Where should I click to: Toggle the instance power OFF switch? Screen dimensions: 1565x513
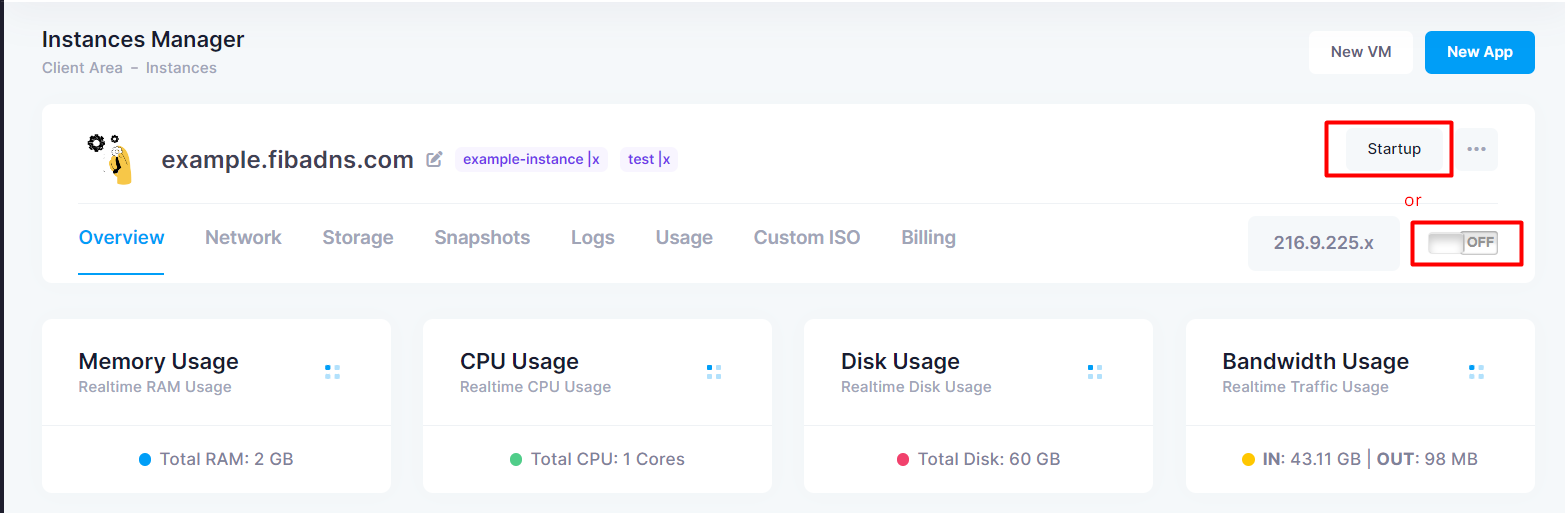[1463, 242]
